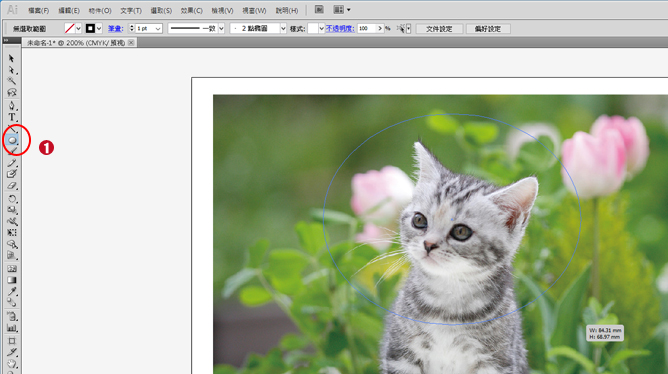Expand the stroke color dropdown arrow
Image resolution: width=668 pixels, height=374 pixels.
point(99,29)
